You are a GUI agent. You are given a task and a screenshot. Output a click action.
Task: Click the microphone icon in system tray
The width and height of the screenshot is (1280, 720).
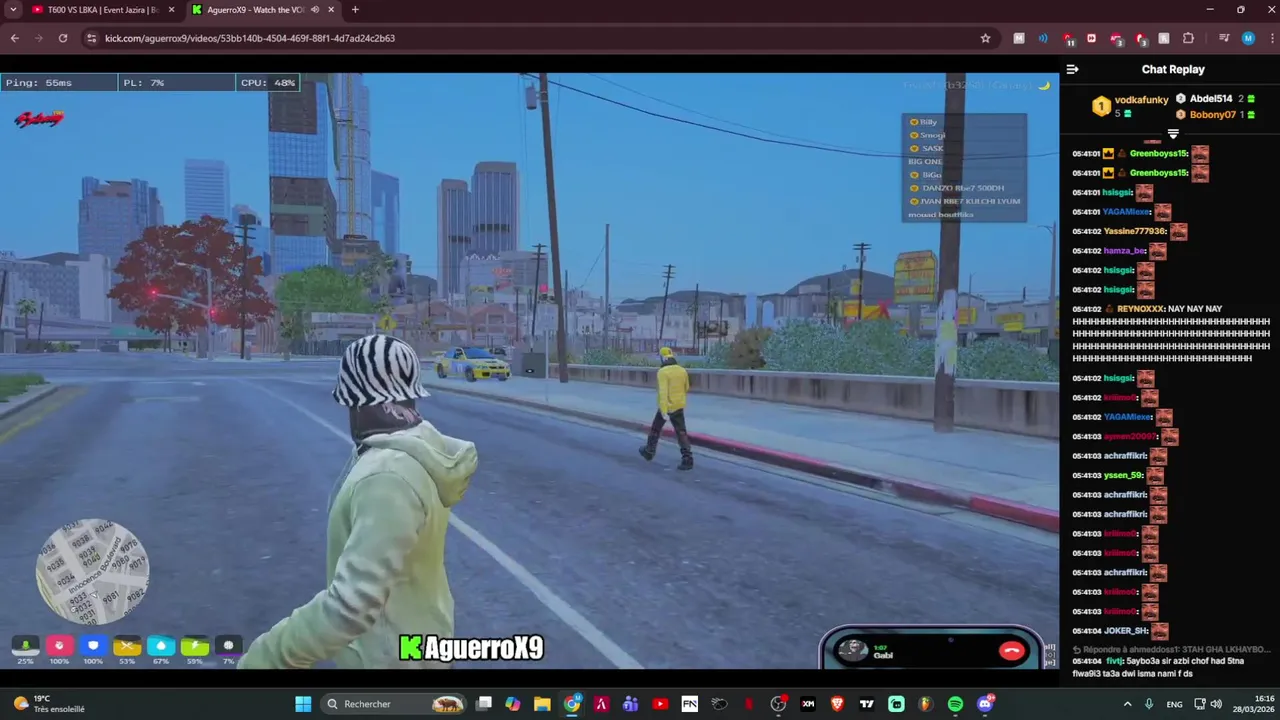point(1149,704)
